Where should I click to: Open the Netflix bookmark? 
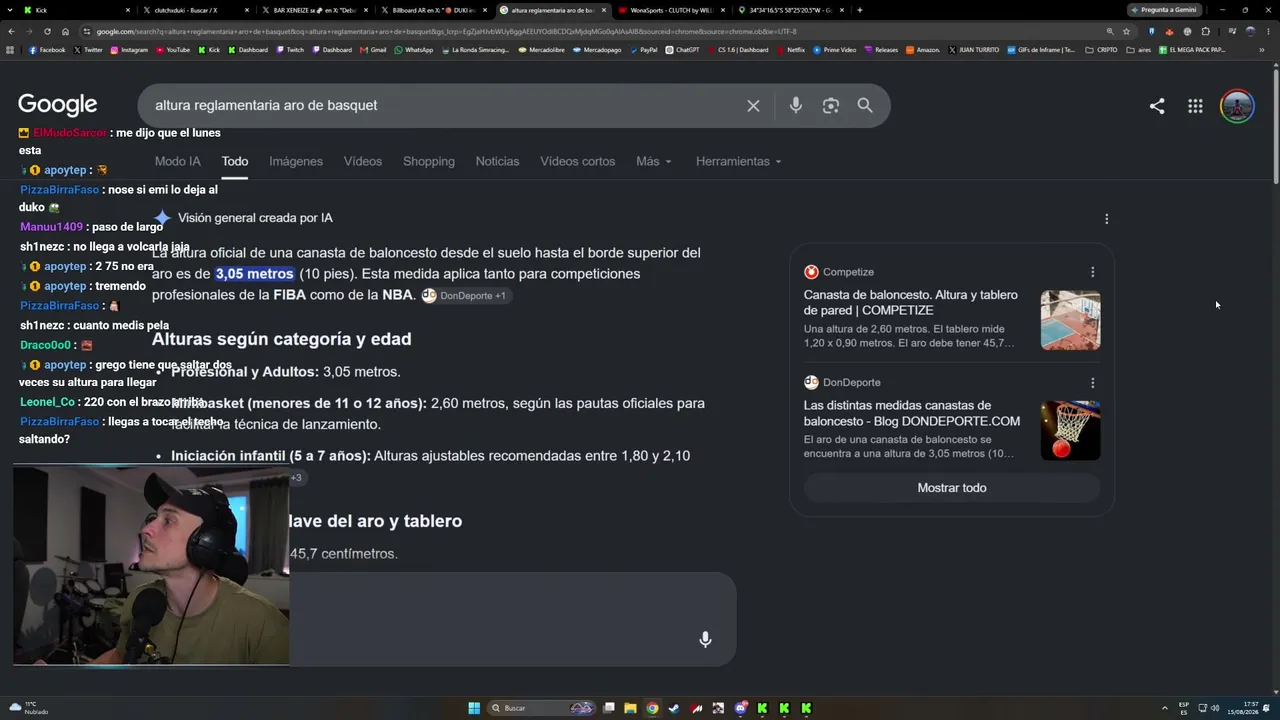[791, 50]
